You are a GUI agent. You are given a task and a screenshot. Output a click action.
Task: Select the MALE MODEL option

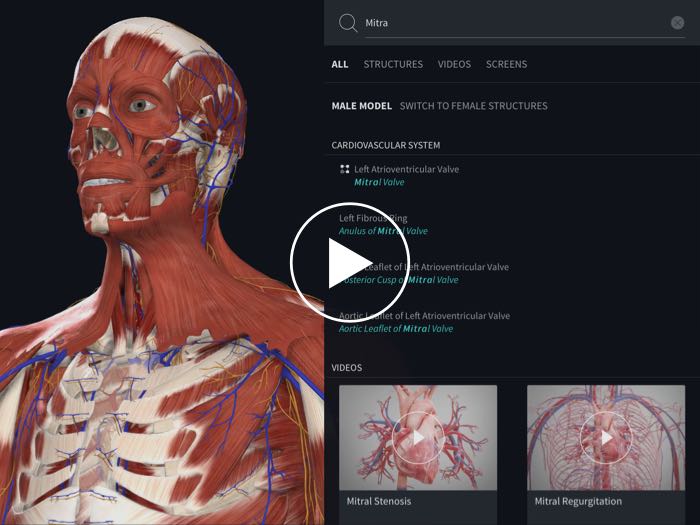click(362, 106)
